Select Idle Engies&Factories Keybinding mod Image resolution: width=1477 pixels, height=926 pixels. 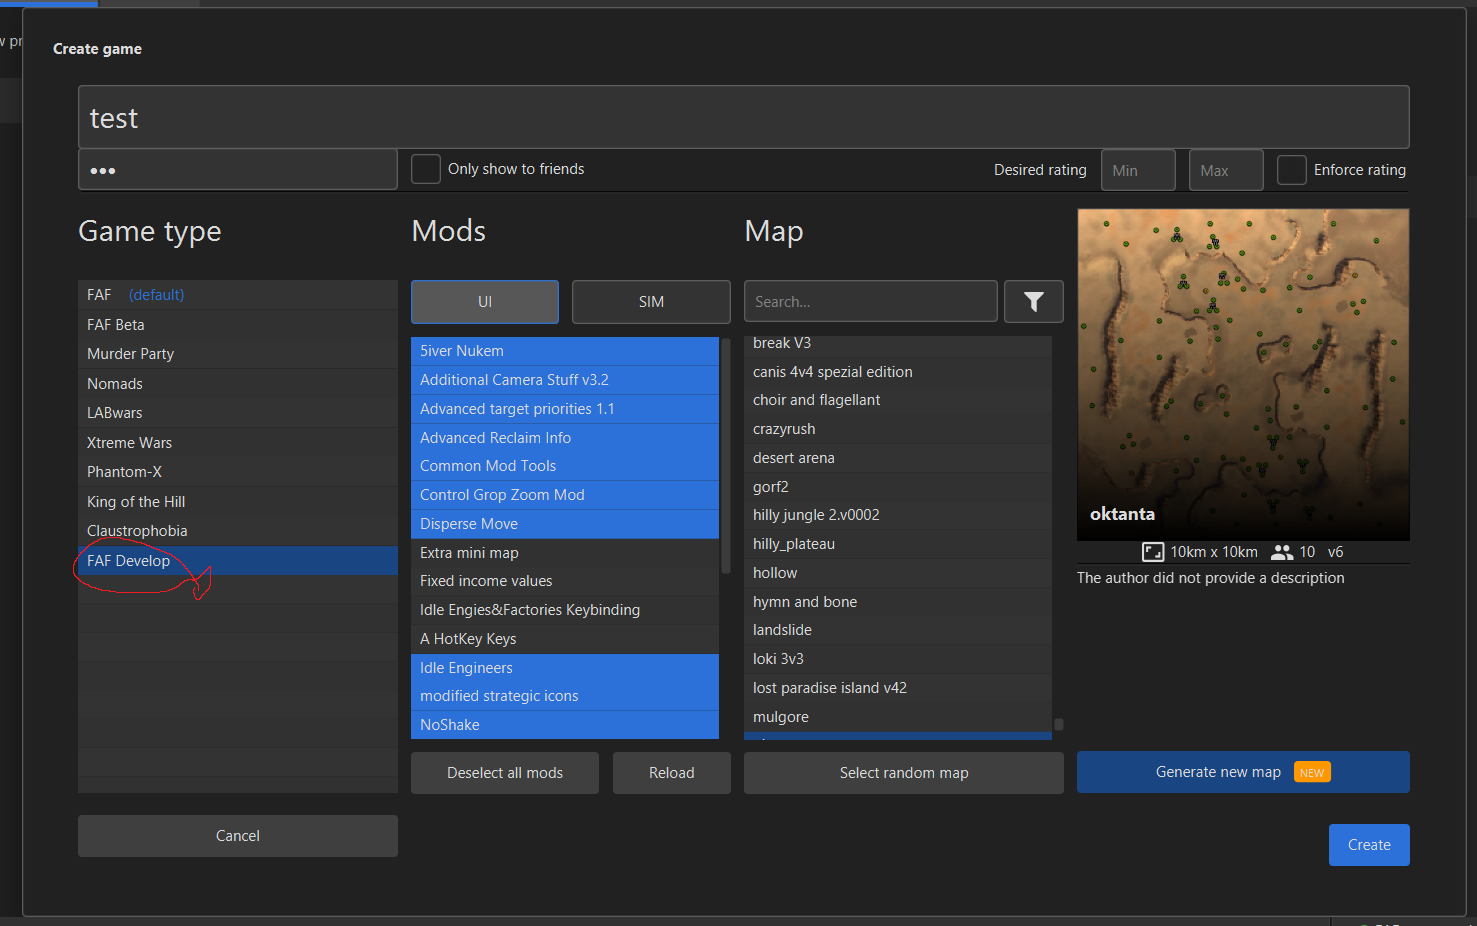point(565,610)
